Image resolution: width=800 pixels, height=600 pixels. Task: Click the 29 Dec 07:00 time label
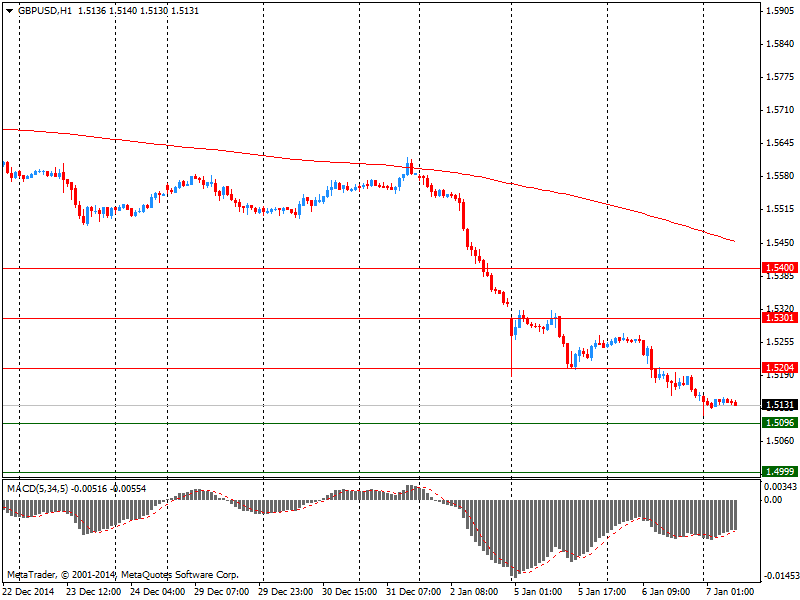point(221,591)
